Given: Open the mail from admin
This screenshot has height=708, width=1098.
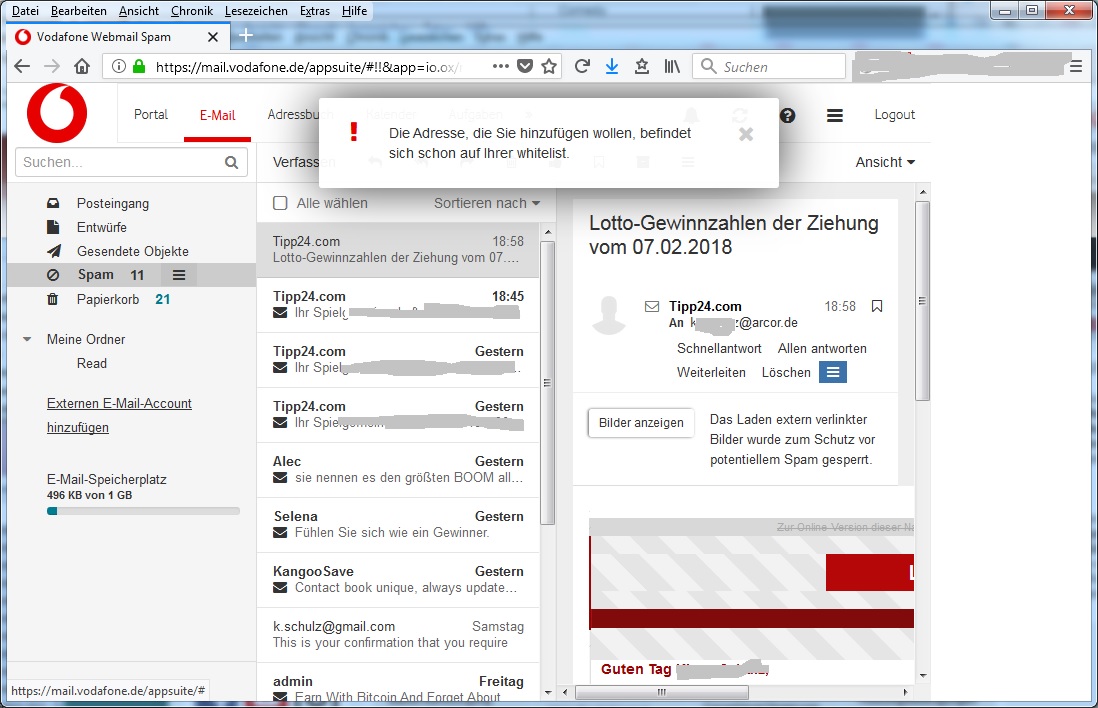Looking at the screenshot, I should [398, 683].
